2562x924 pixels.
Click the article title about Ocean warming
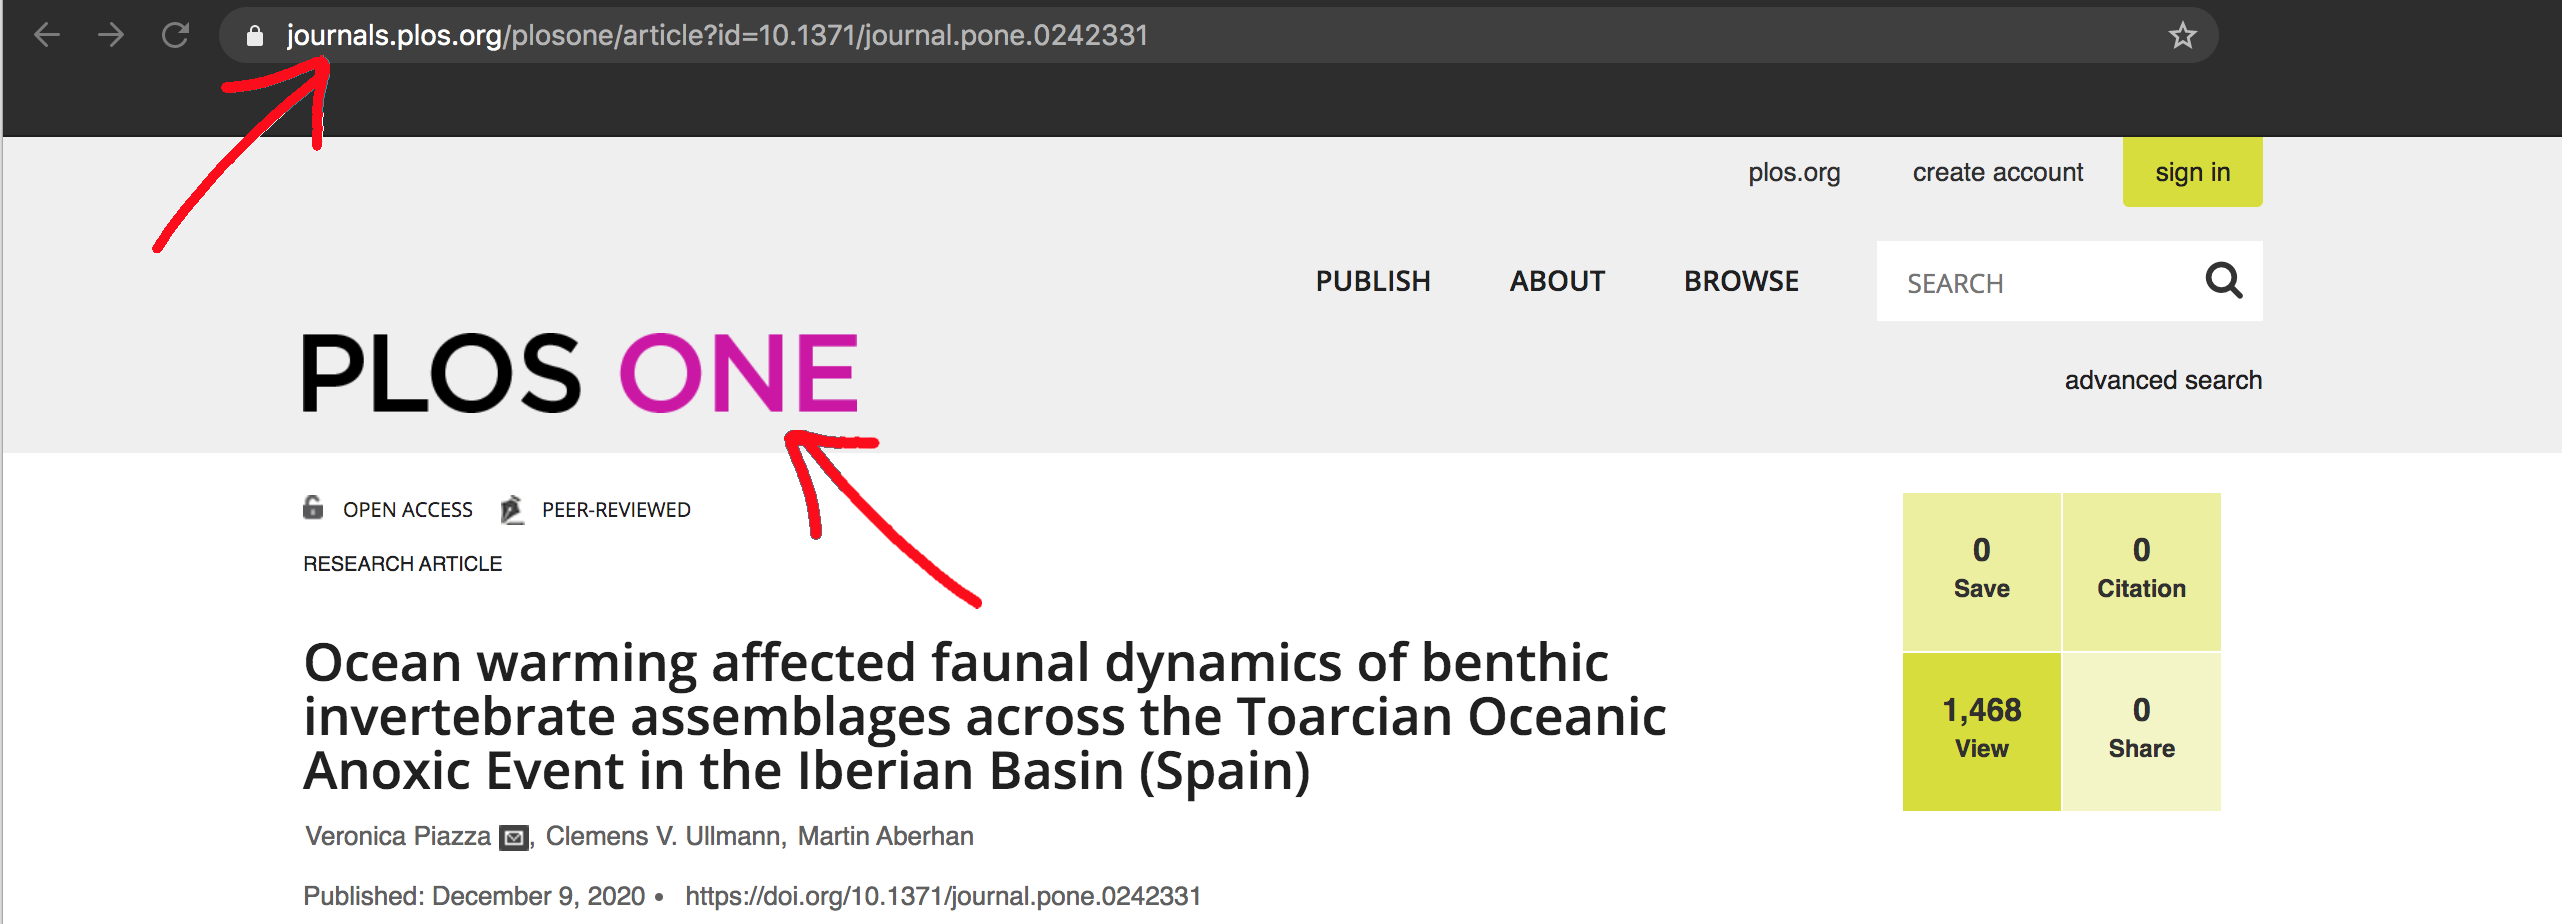point(985,716)
